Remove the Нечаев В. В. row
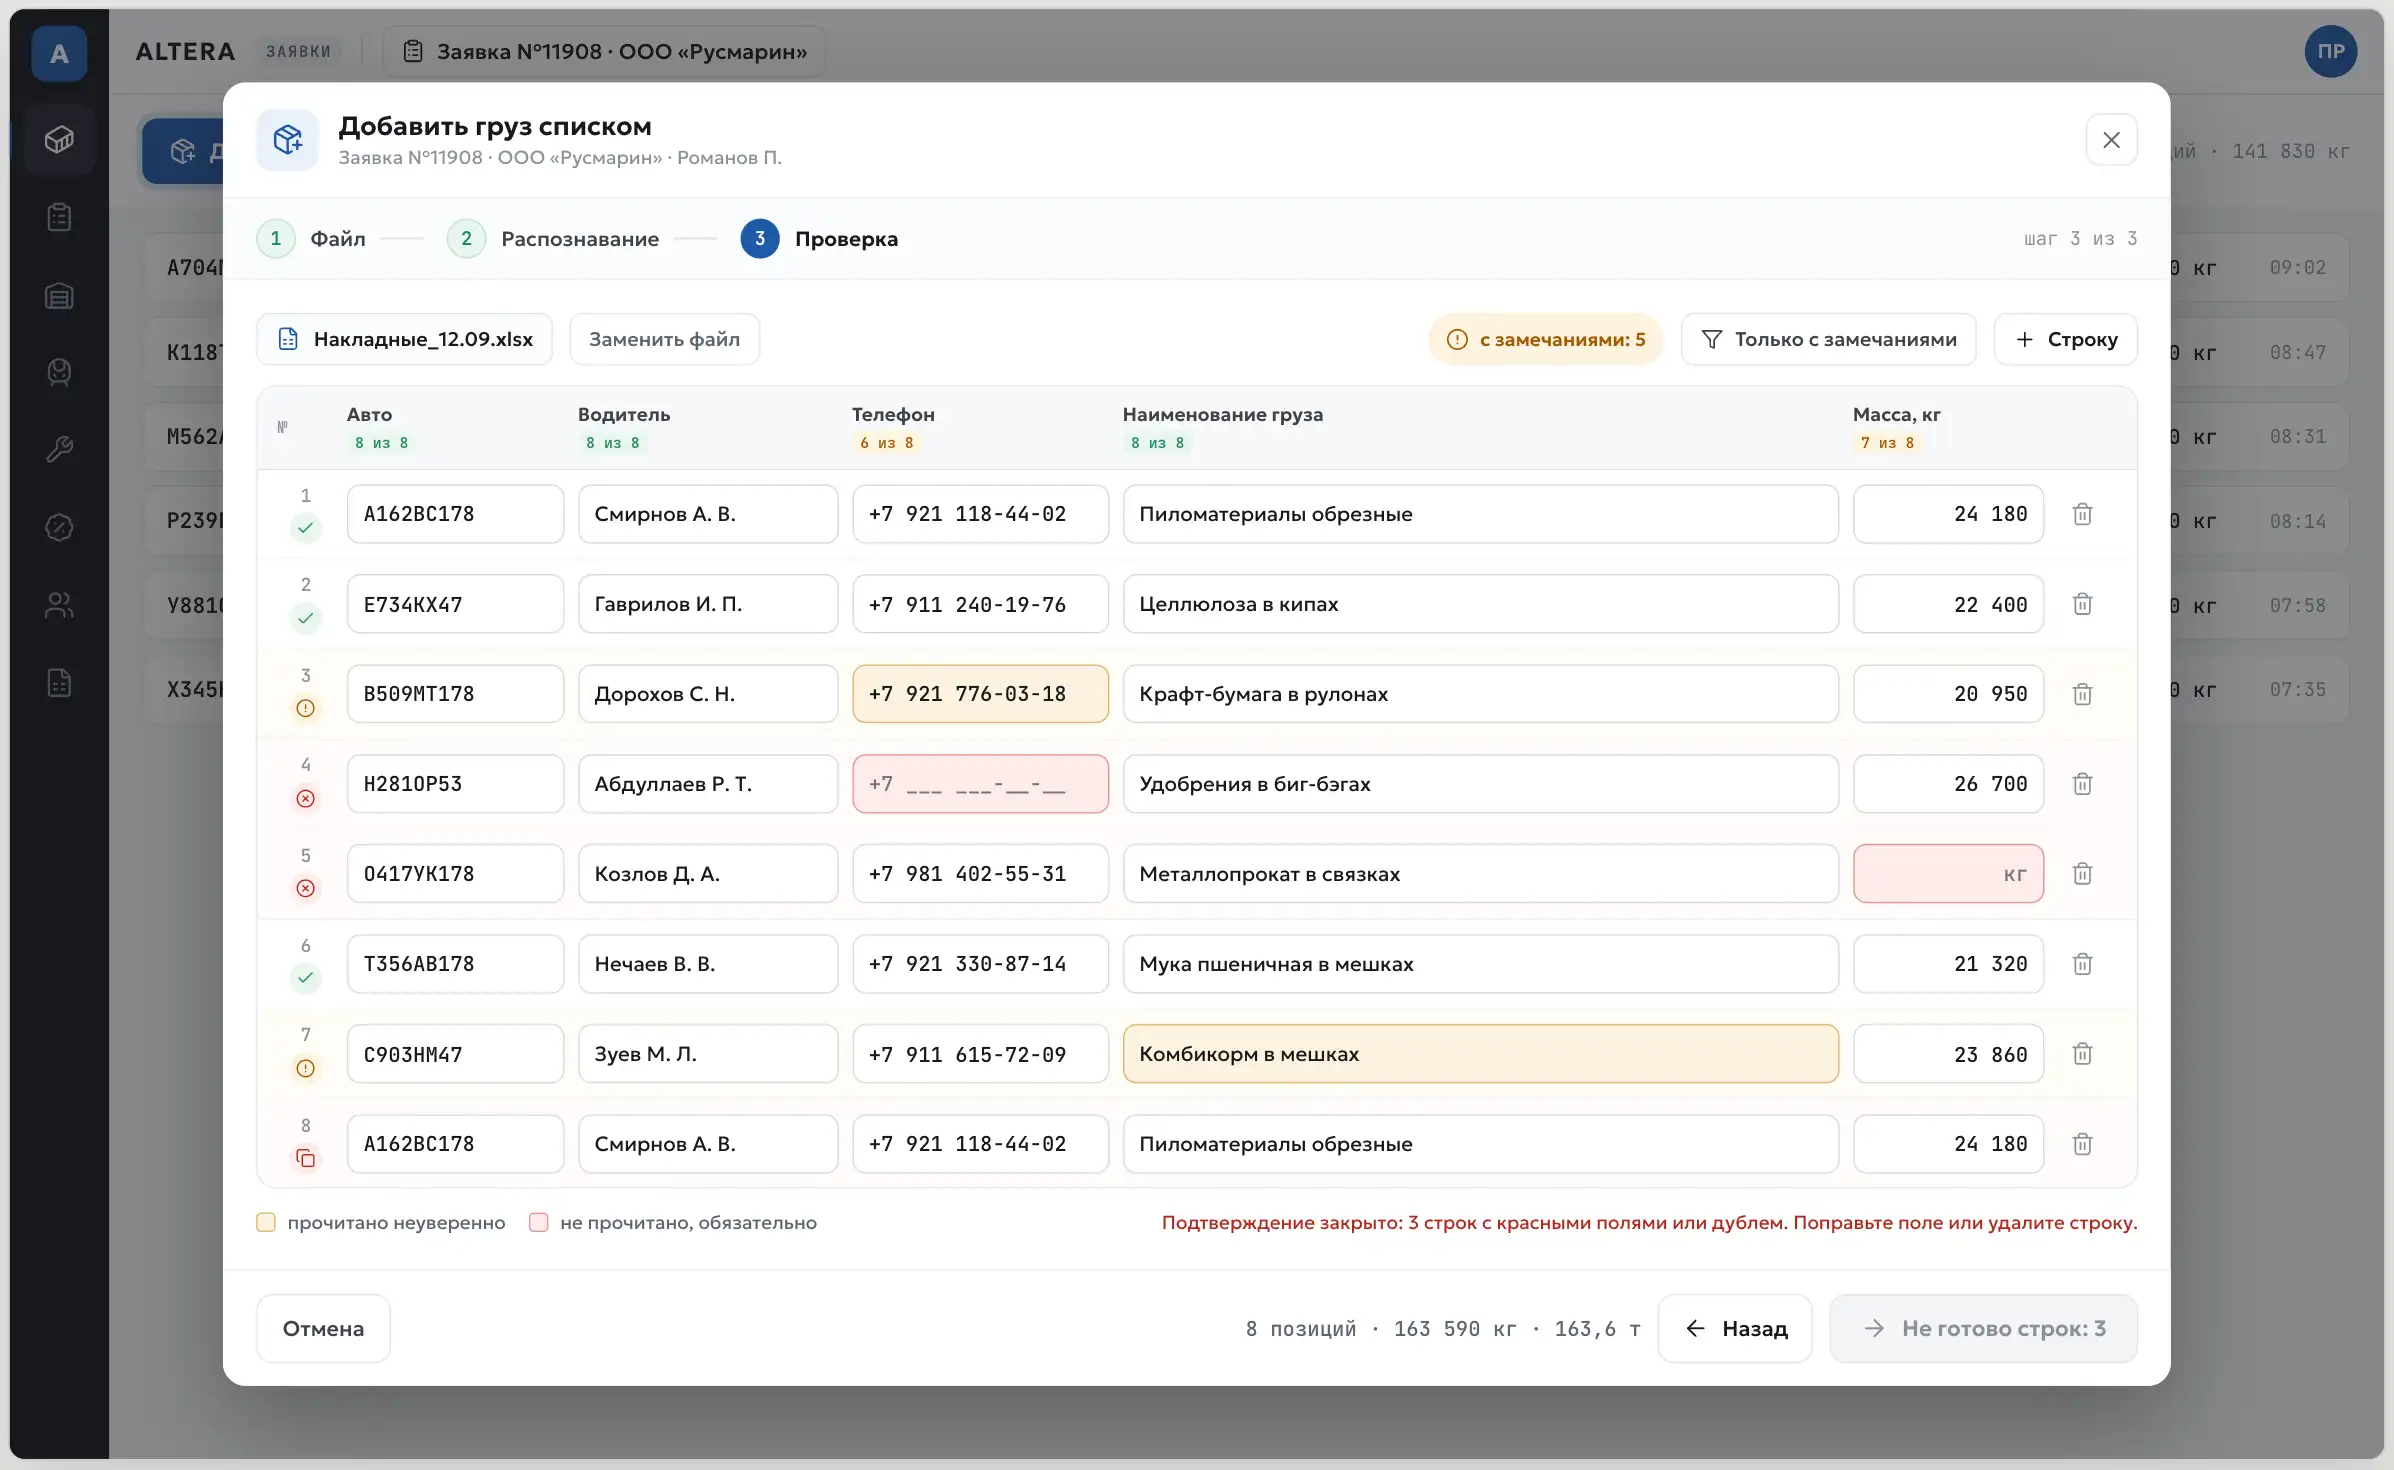The height and width of the screenshot is (1470, 2394). coord(2082,964)
